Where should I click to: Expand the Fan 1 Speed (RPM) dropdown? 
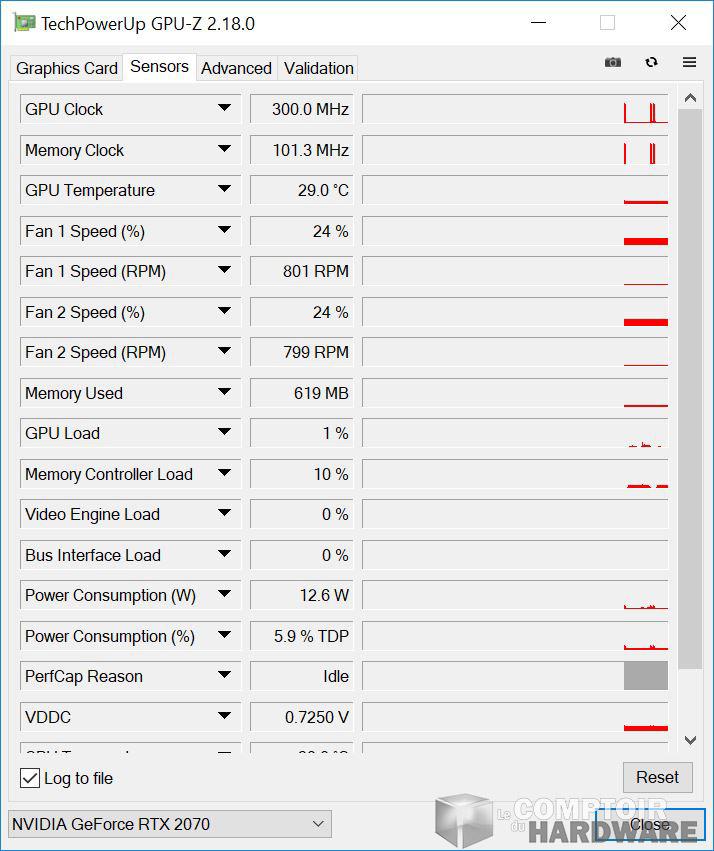point(225,271)
